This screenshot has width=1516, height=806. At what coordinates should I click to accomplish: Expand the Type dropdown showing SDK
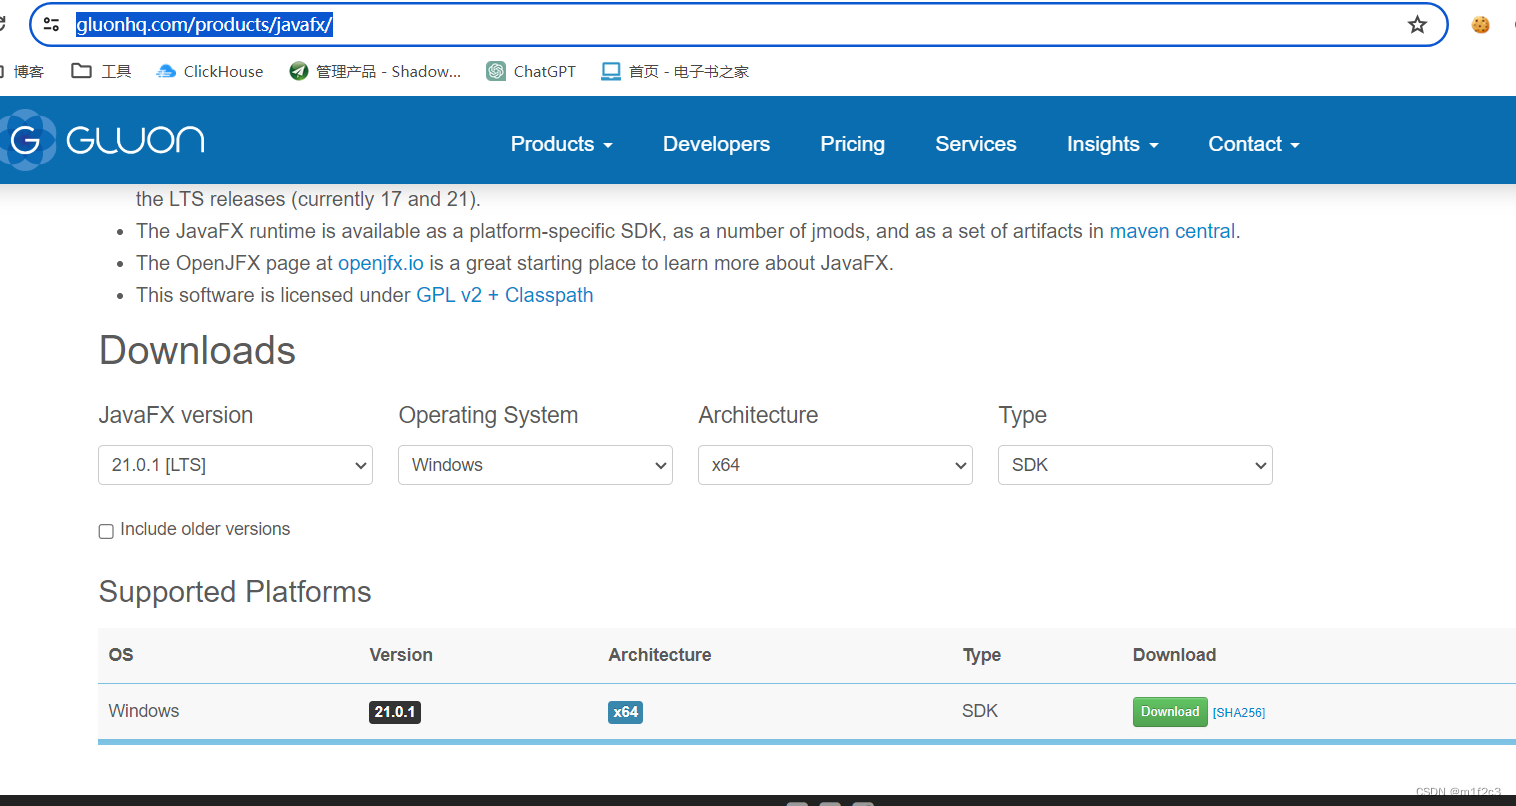point(1135,464)
